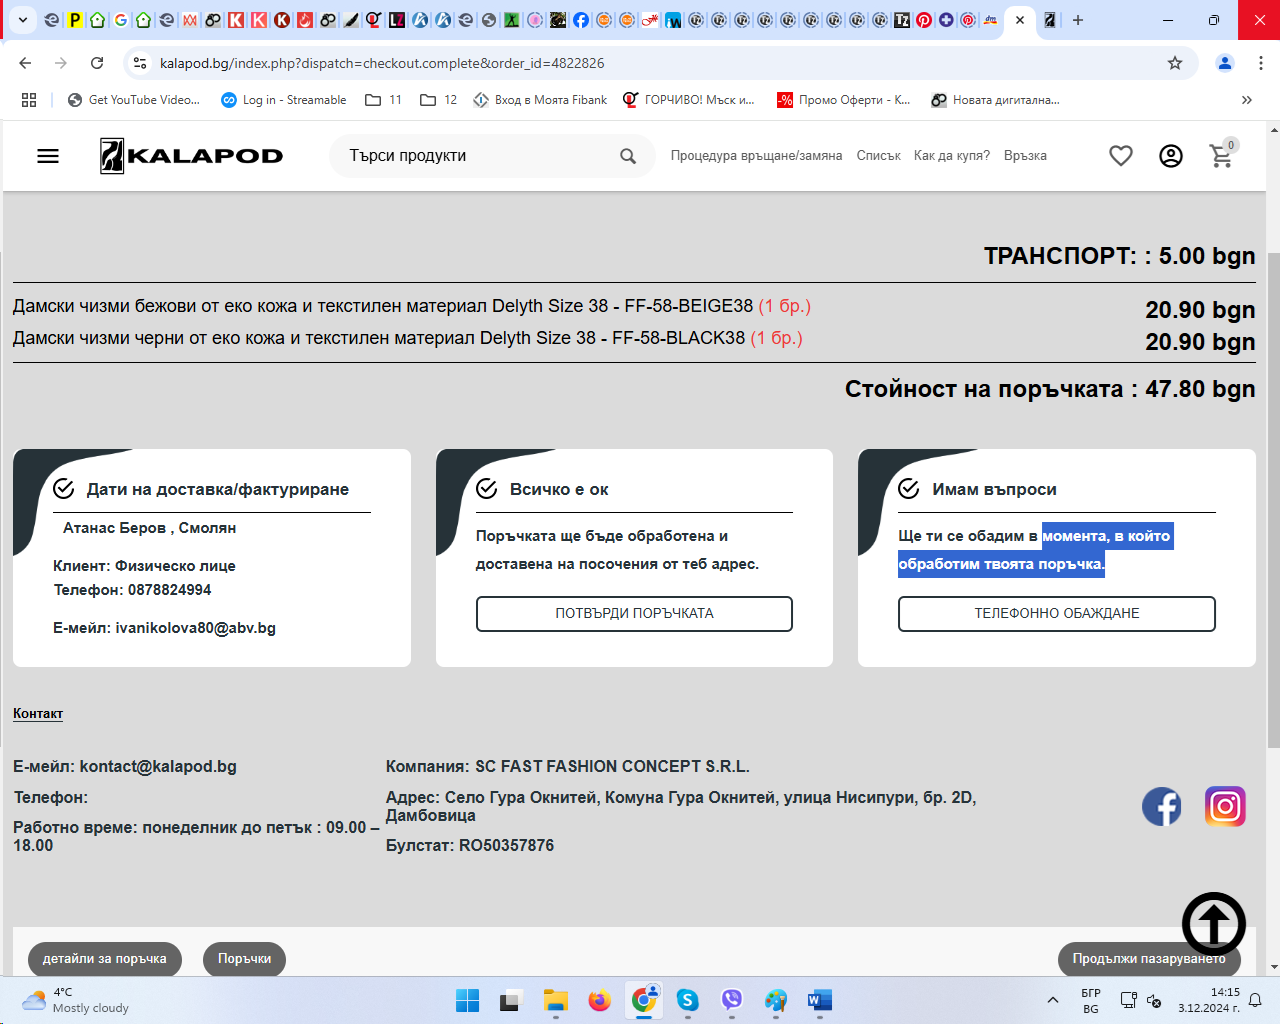1280x1024 pixels.
Task: Click the Булстат RO50357876 text
Action: pyautogui.click(x=470, y=846)
